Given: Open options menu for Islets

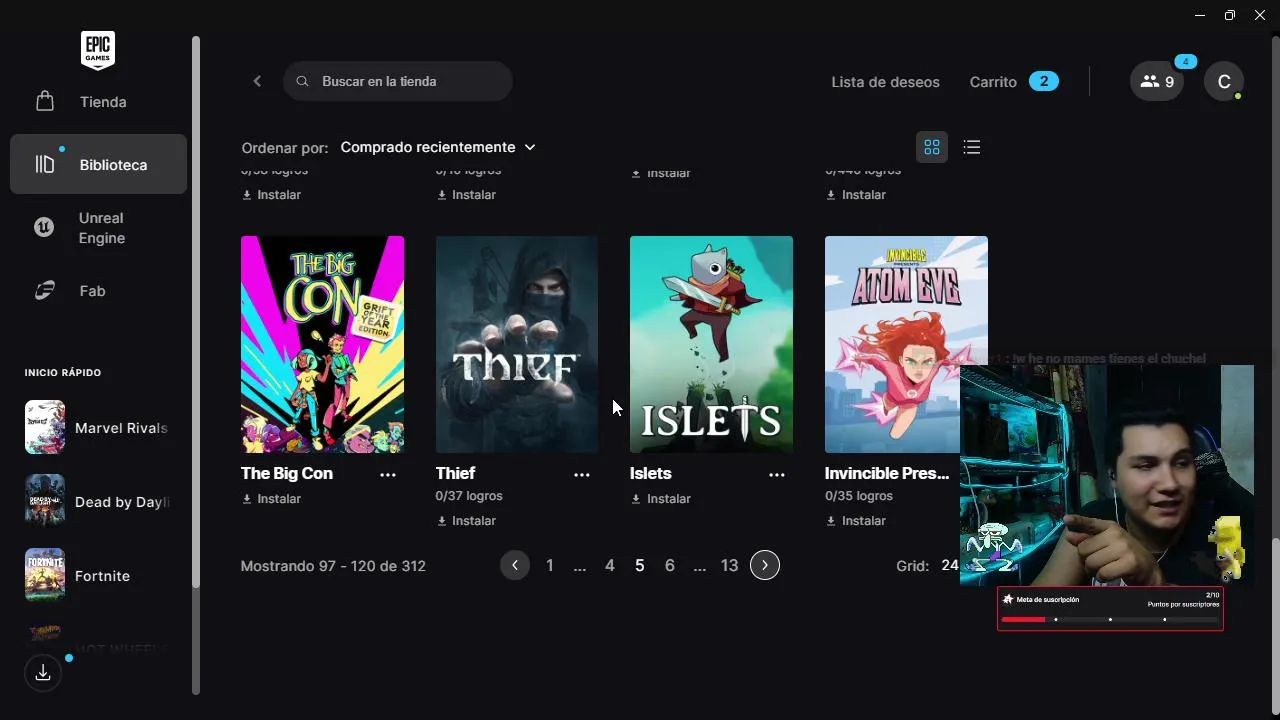Looking at the screenshot, I should tap(777, 475).
